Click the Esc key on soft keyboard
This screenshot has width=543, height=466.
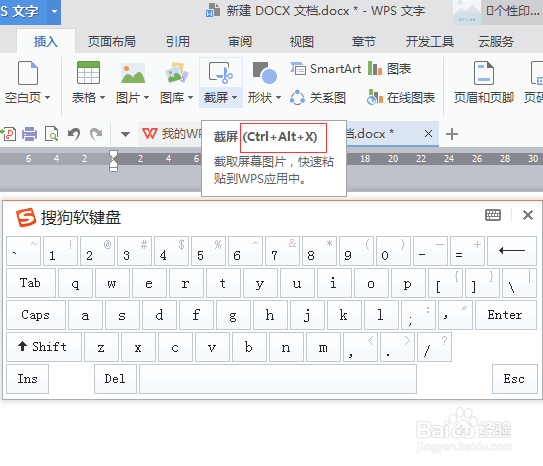(x=515, y=379)
